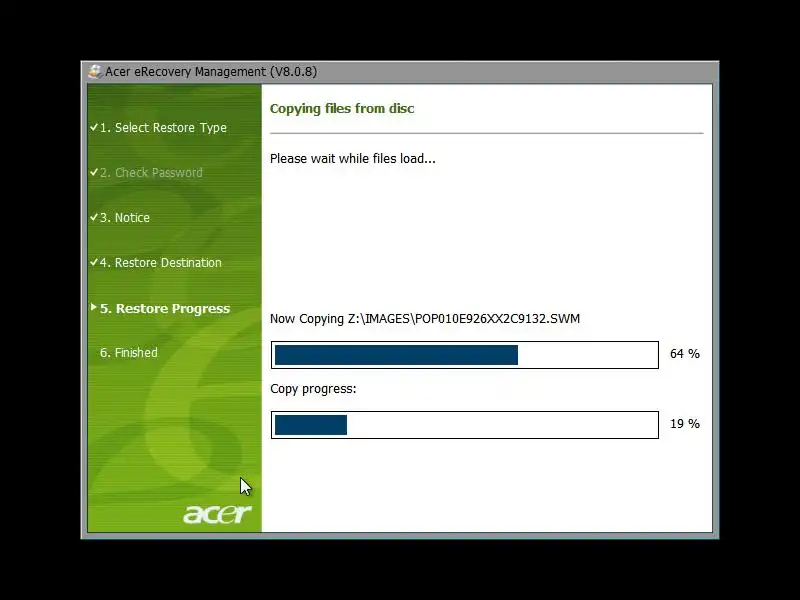Viewport: 800px width, 600px height.
Task: Click checkmark beside Notice step
Action: pyautogui.click(x=94, y=217)
